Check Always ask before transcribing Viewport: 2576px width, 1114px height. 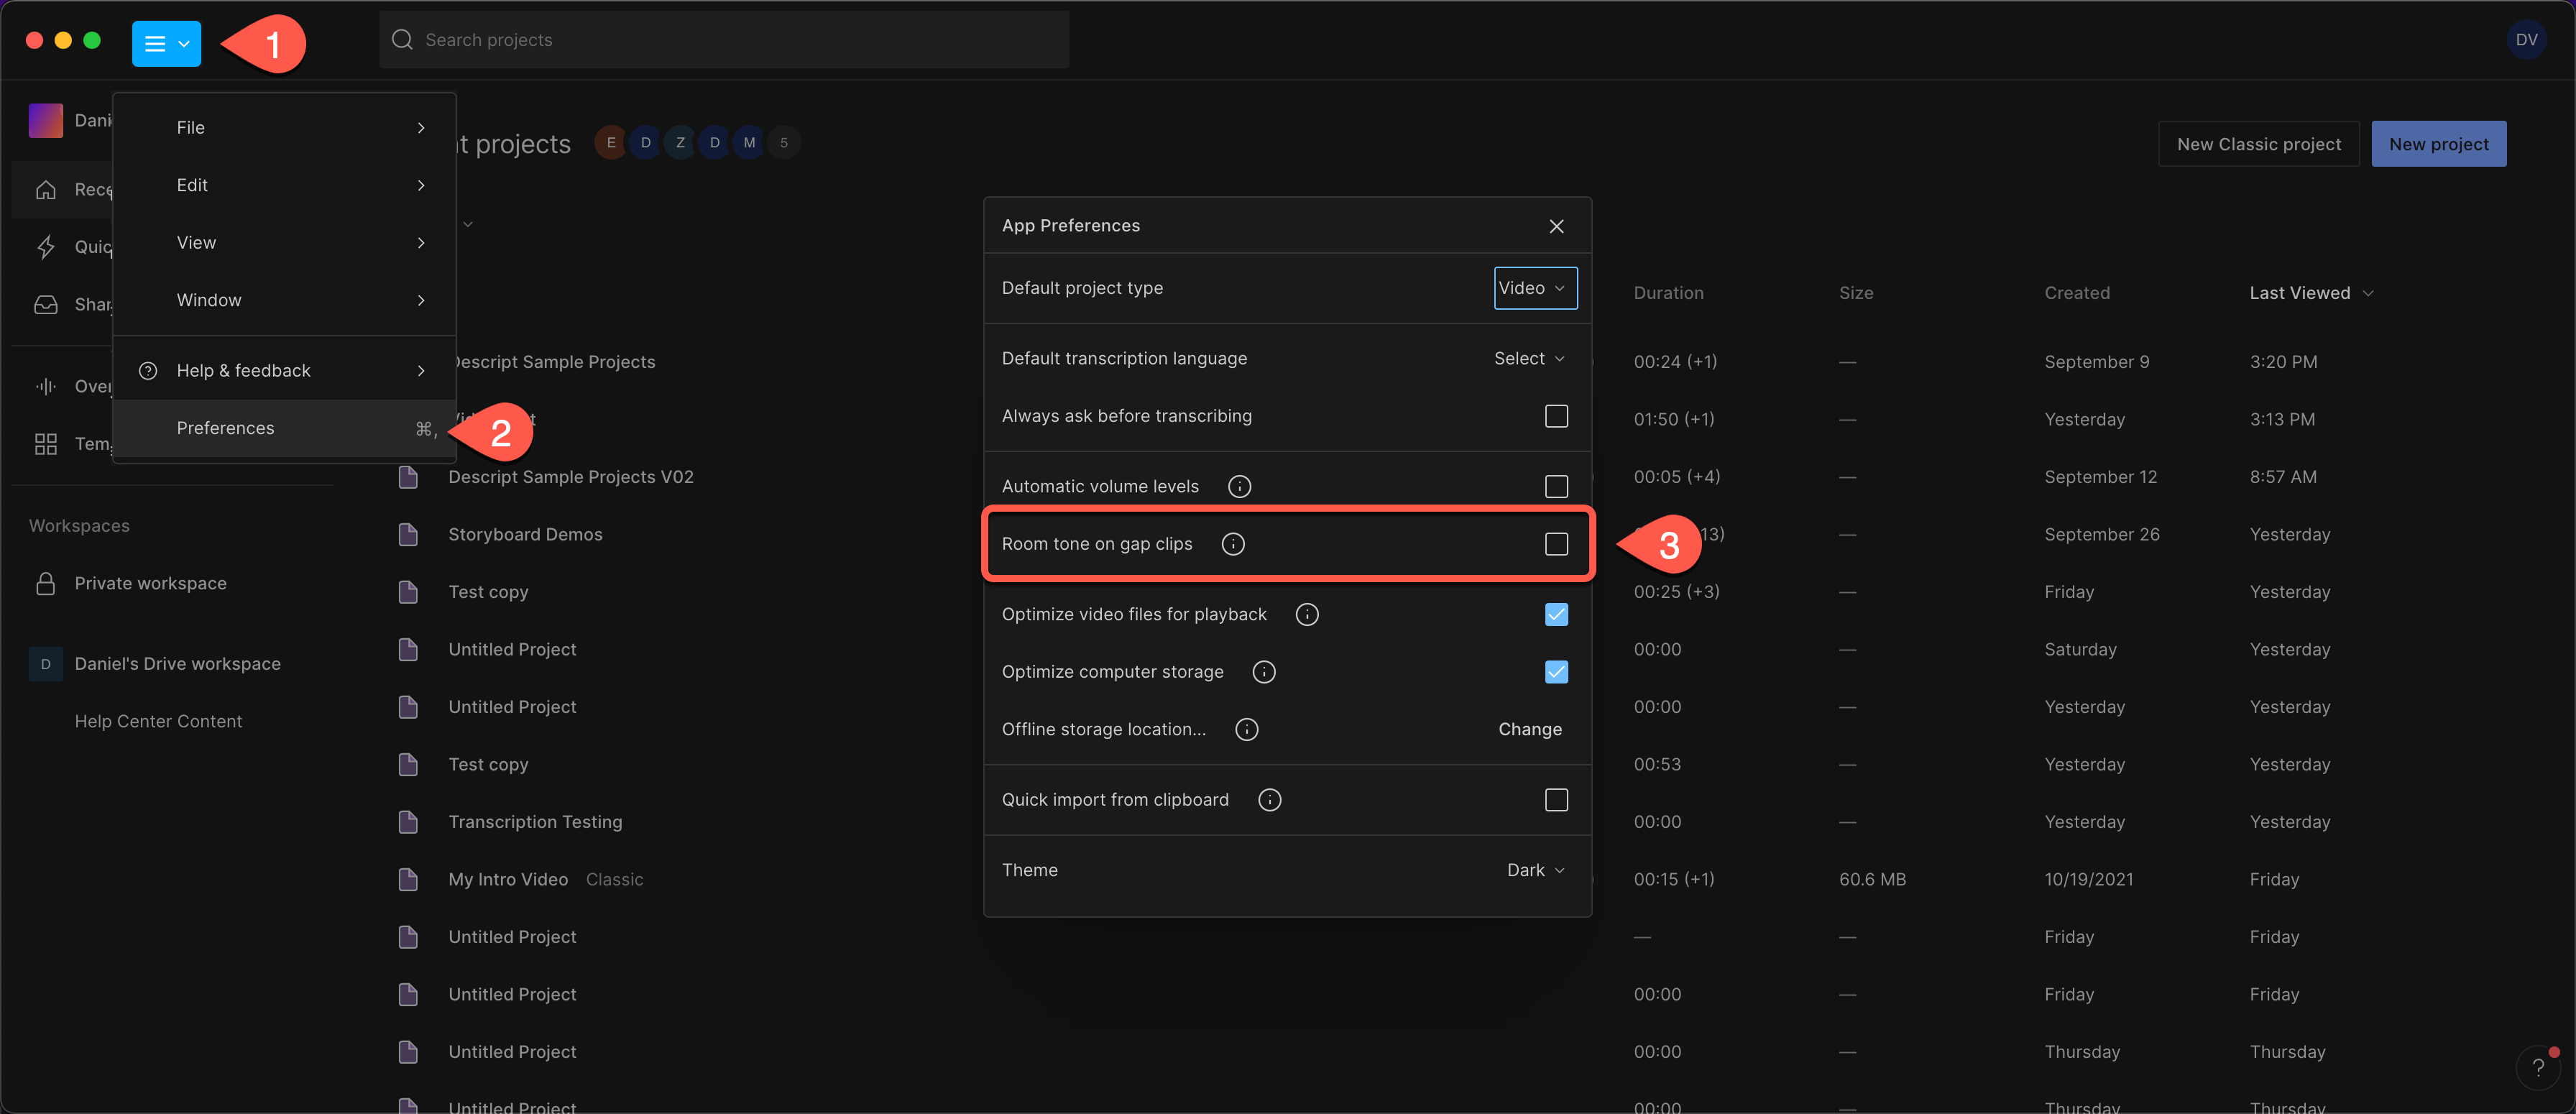(1556, 416)
